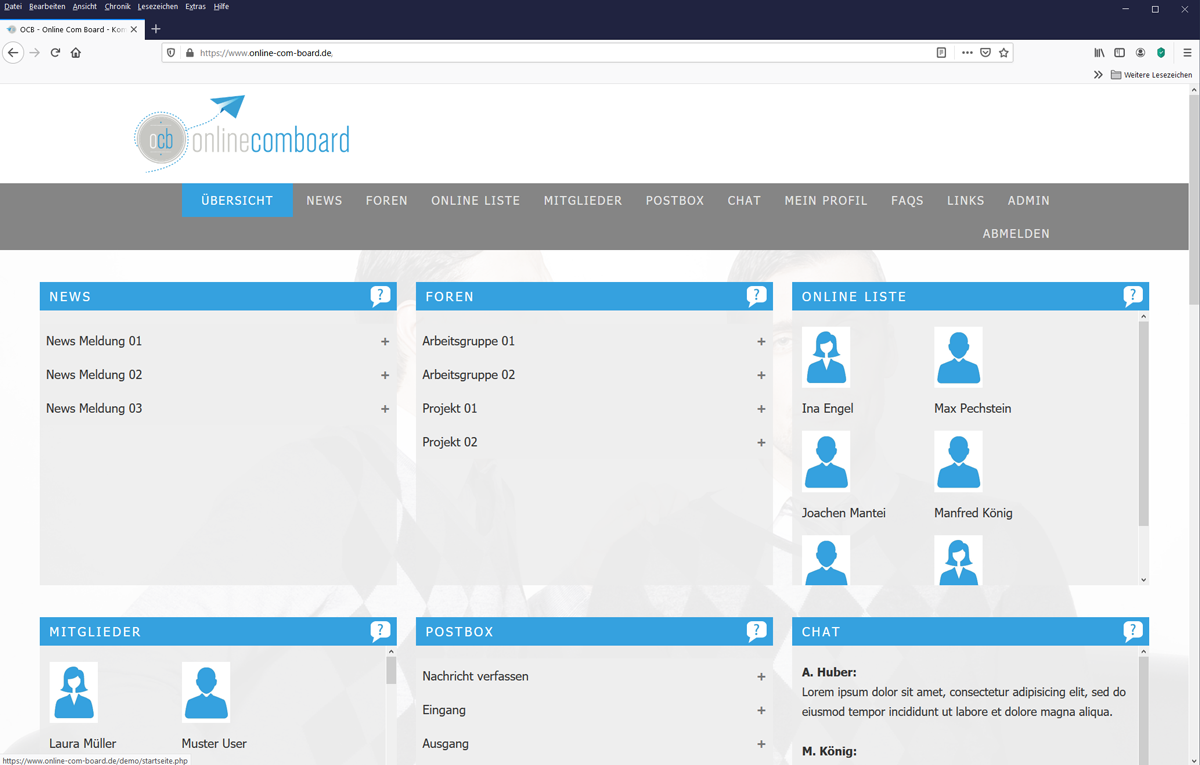Screen dimensions: 1200x765
Task: Click Ina Engel's avatar in online list
Action: (826, 357)
